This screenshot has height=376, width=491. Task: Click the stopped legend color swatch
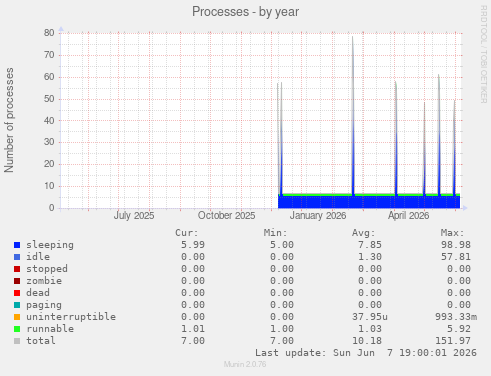pyautogui.click(x=17, y=269)
